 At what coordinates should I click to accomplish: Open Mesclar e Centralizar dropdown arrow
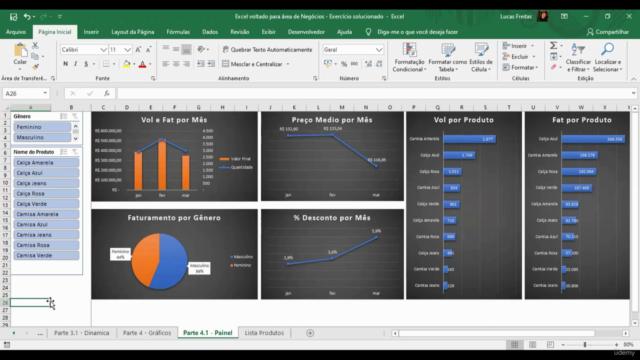tap(288, 64)
